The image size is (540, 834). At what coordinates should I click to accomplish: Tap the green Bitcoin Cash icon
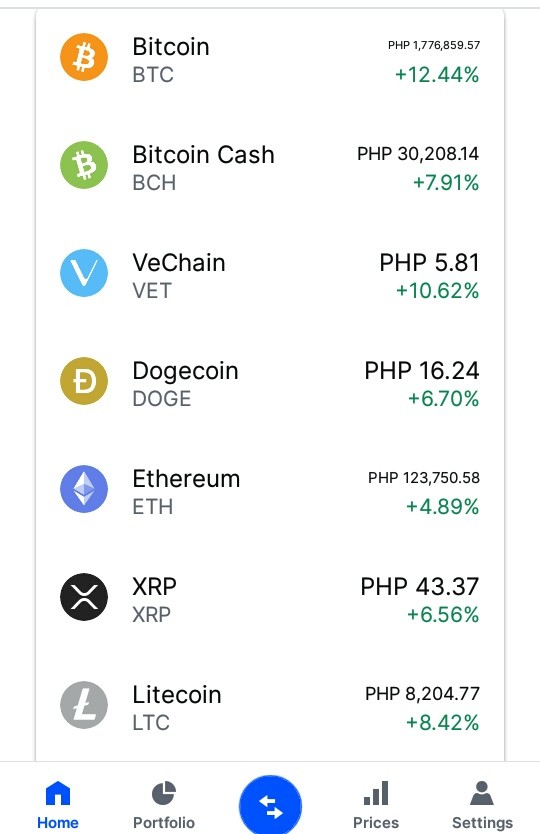pyautogui.click(x=84, y=165)
